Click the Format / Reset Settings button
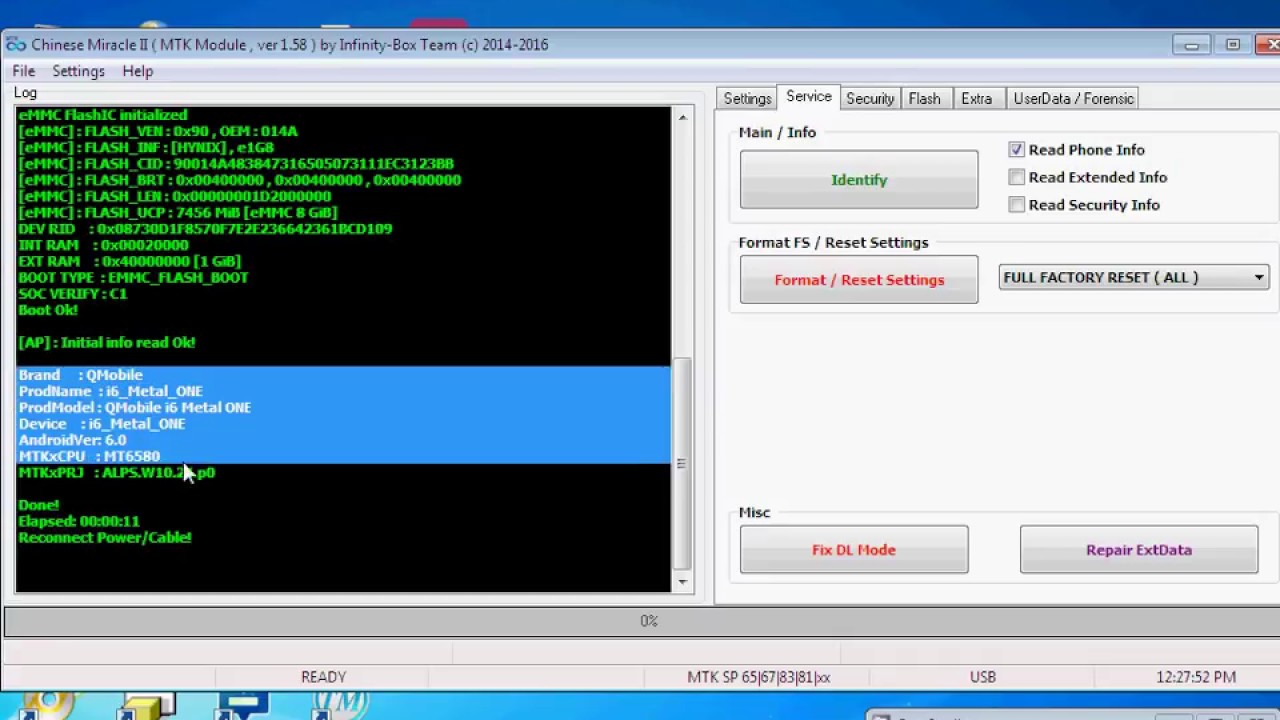 tap(859, 280)
